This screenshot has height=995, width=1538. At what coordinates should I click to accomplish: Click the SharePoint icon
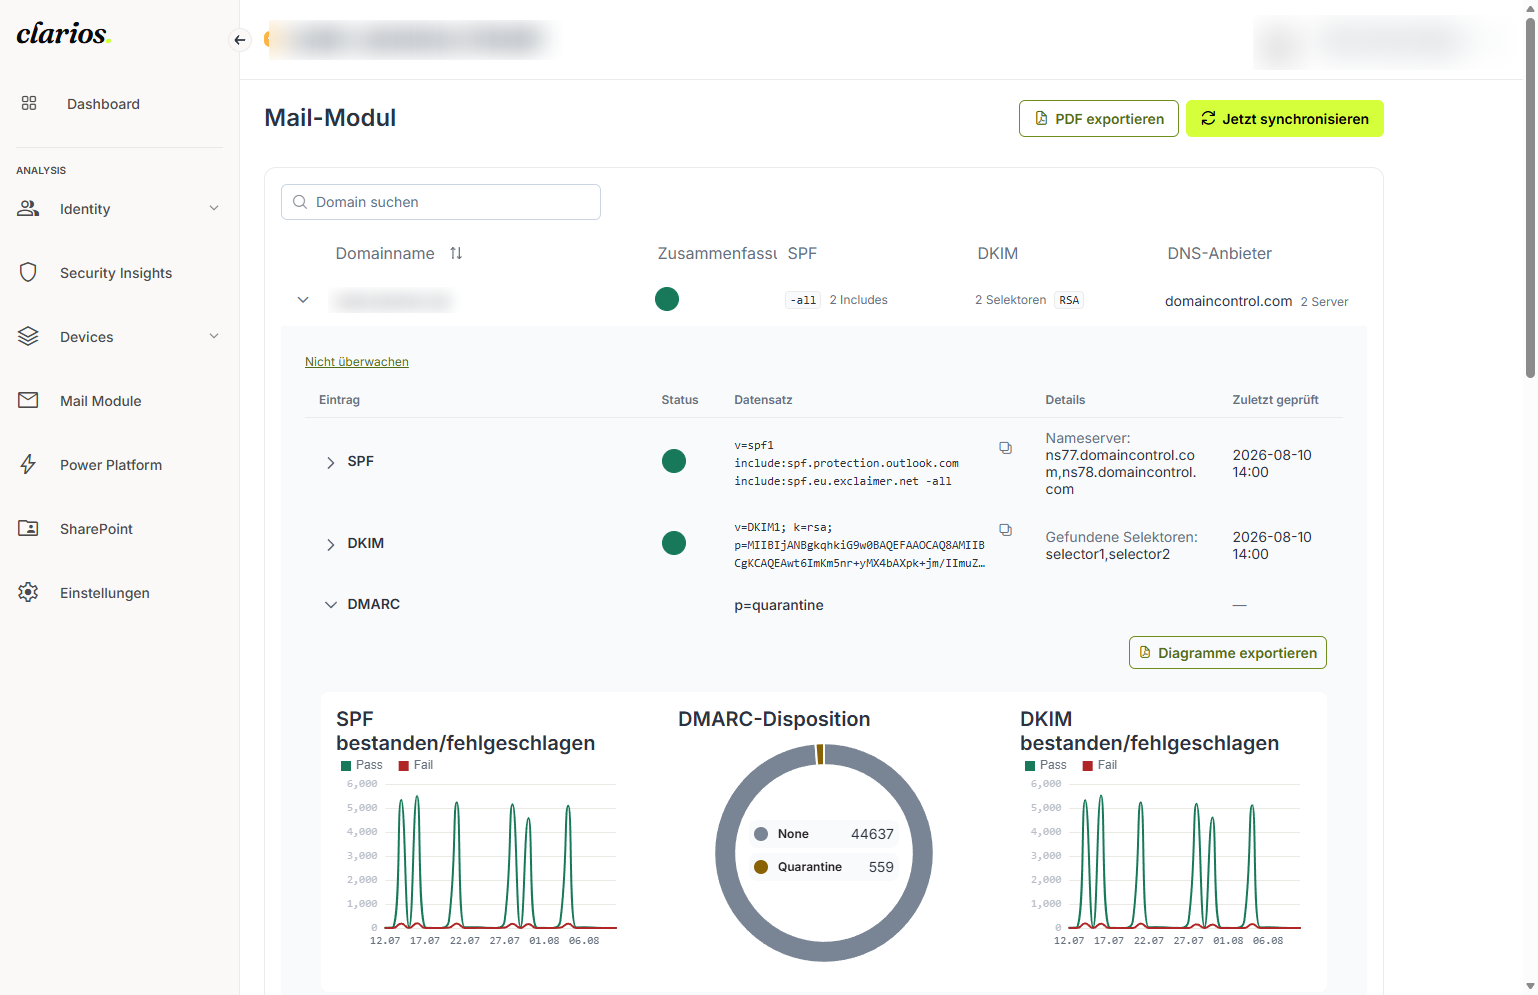[x=28, y=528]
